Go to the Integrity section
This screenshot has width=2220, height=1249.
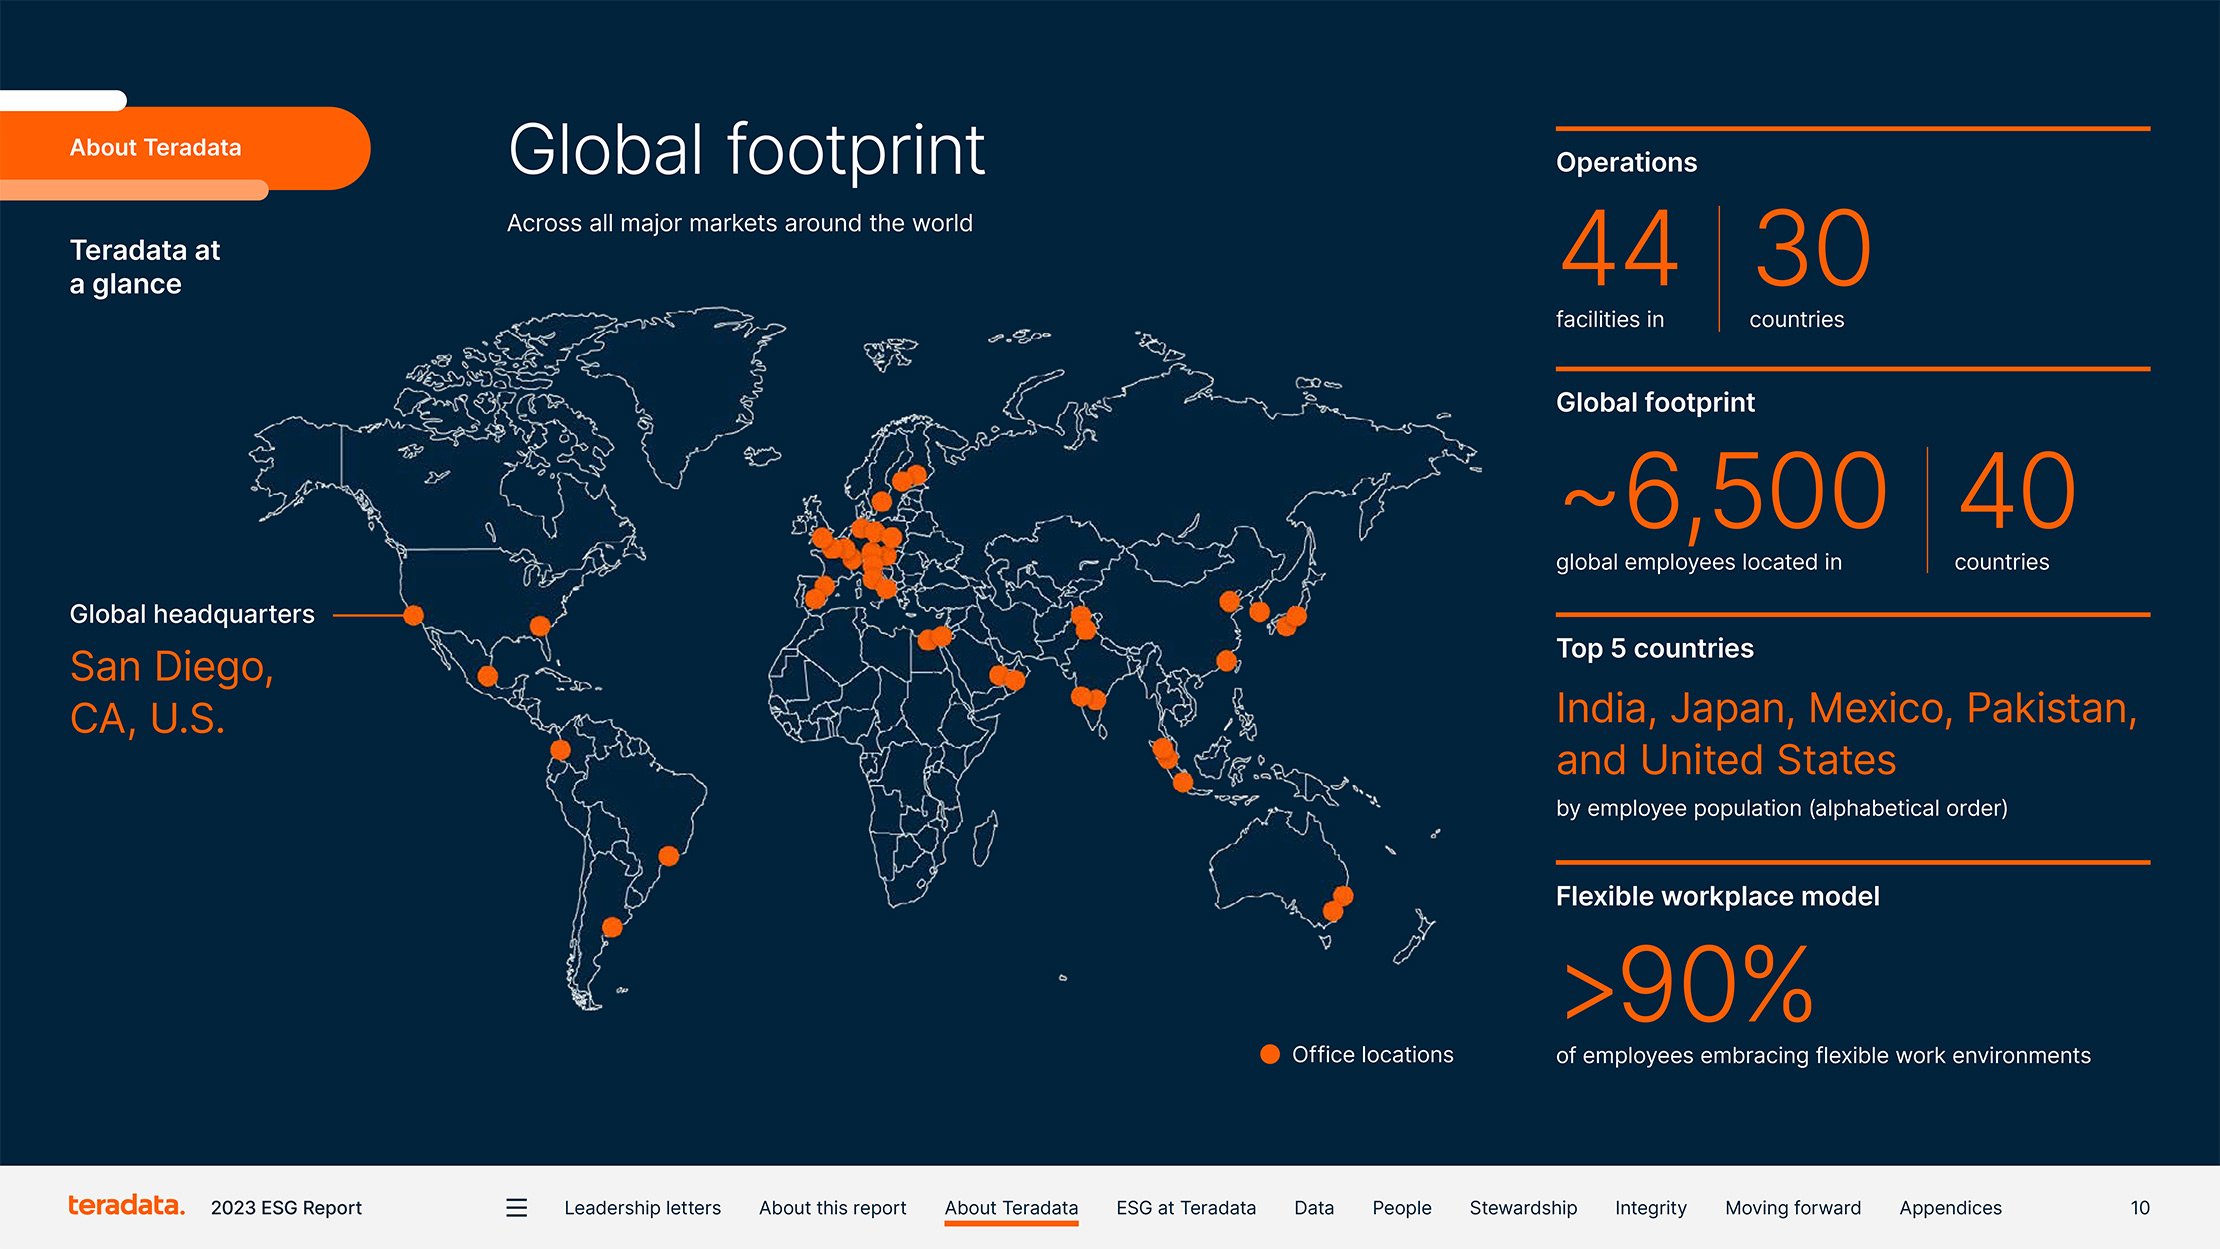click(x=1650, y=1208)
